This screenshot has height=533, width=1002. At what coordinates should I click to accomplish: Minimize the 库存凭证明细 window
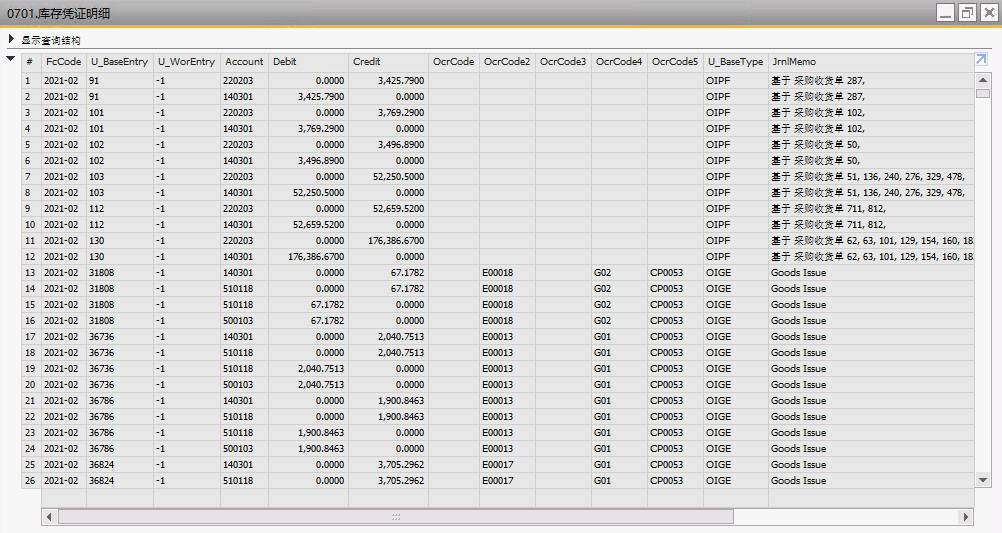point(946,13)
